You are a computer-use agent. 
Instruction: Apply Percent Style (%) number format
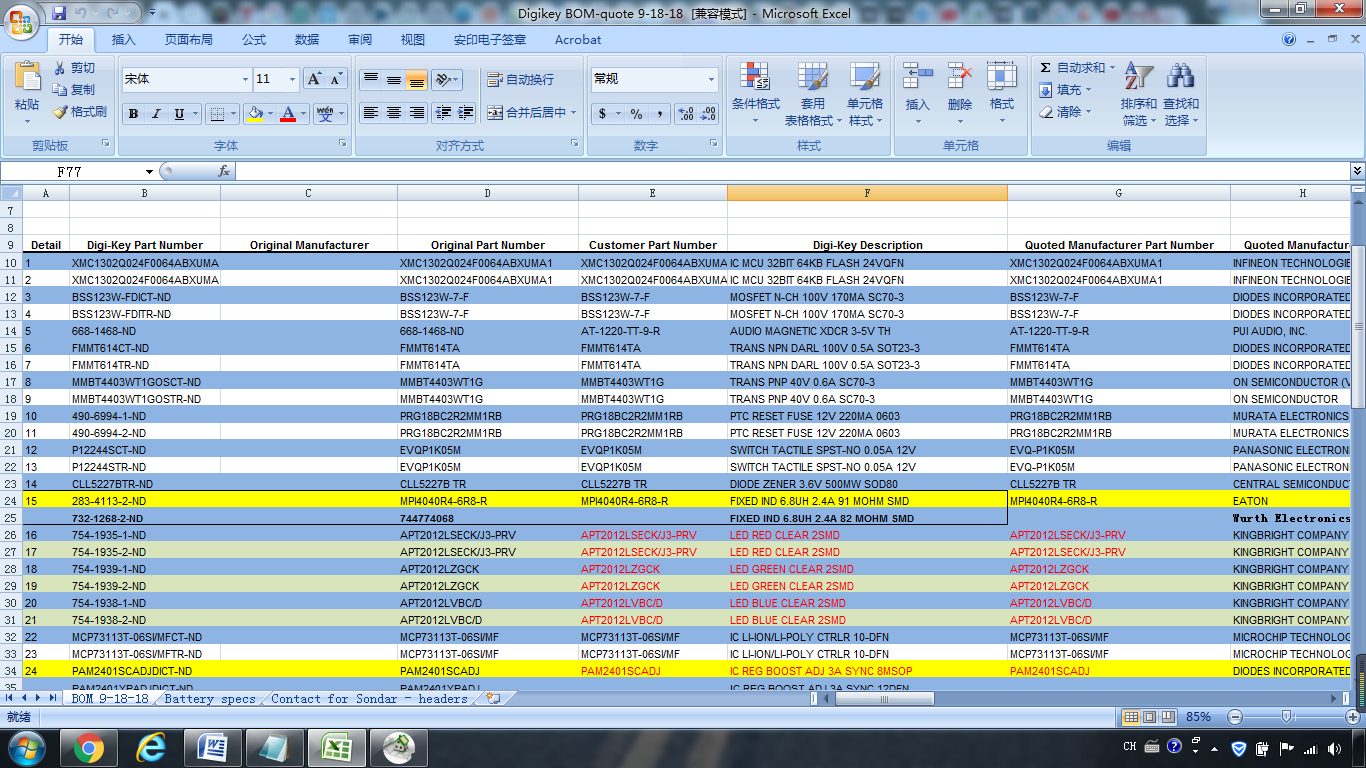pyautogui.click(x=636, y=114)
